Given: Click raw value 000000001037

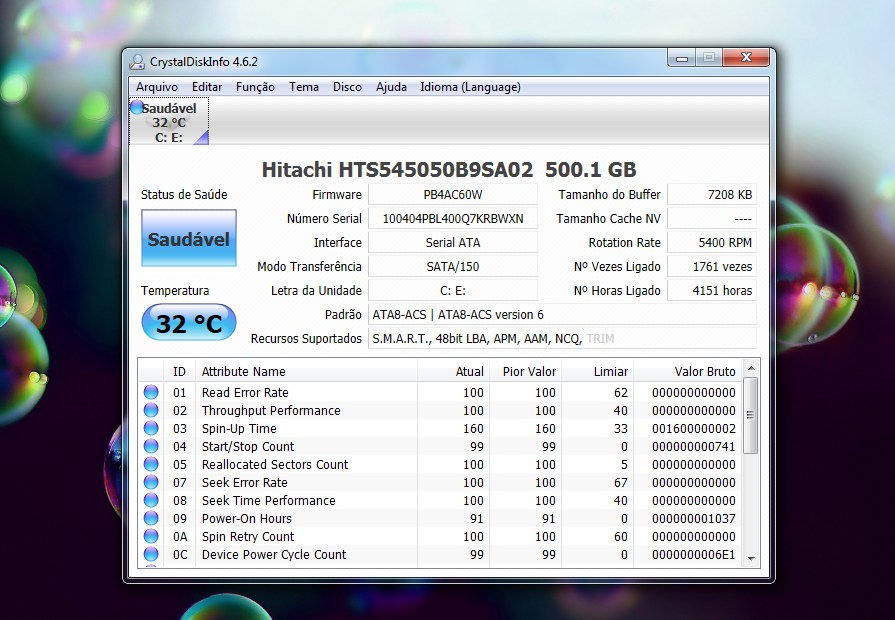Looking at the screenshot, I should point(694,518).
